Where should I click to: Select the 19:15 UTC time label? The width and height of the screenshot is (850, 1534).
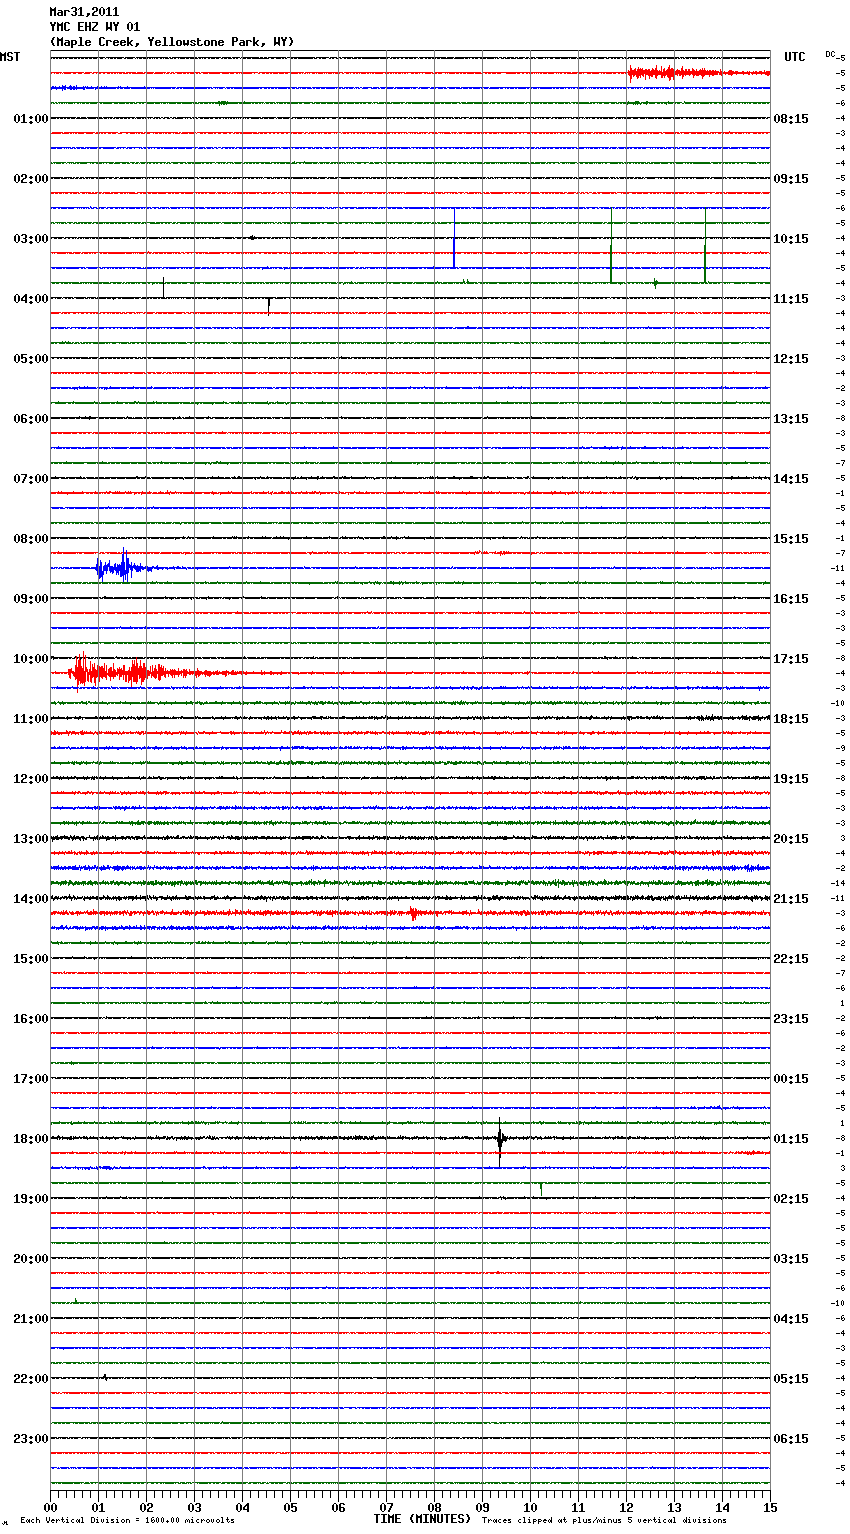coord(791,779)
